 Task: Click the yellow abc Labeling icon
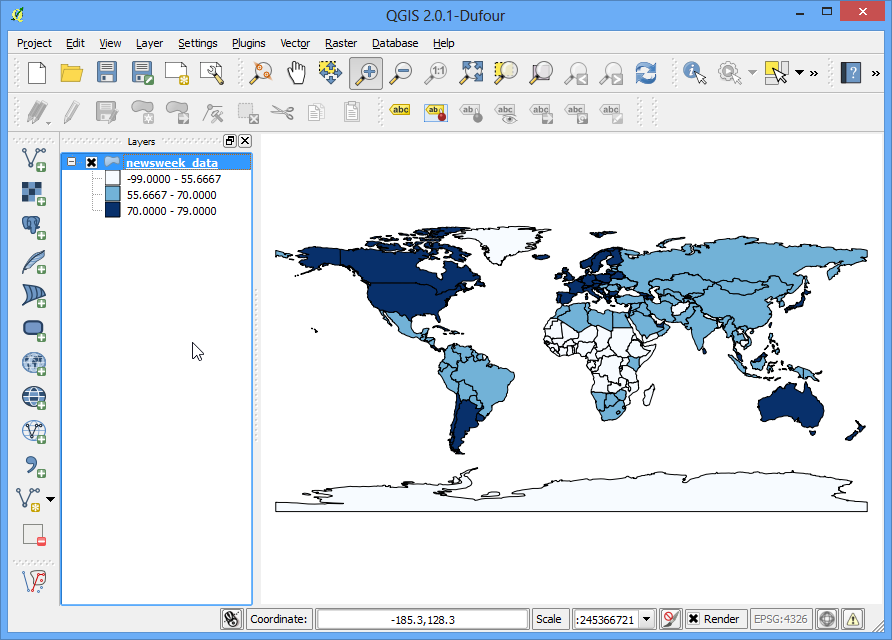coord(400,110)
